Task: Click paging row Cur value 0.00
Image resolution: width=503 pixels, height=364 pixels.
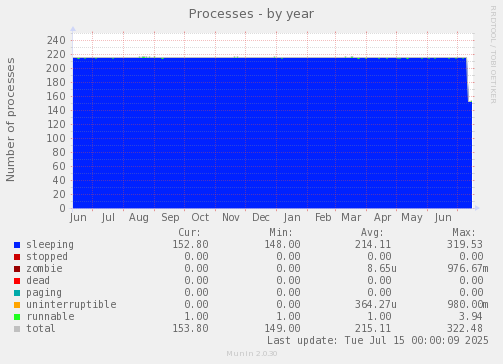Action: 196,293
